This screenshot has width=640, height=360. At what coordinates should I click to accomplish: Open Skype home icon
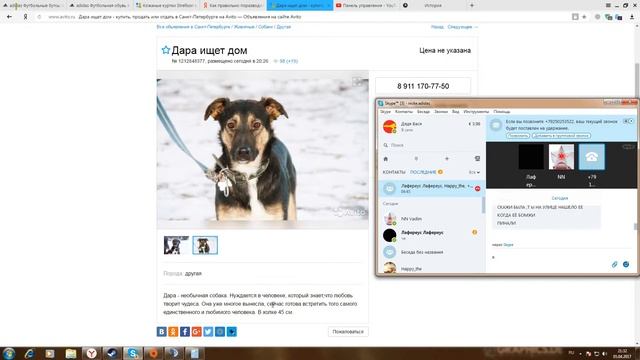tap(386, 159)
